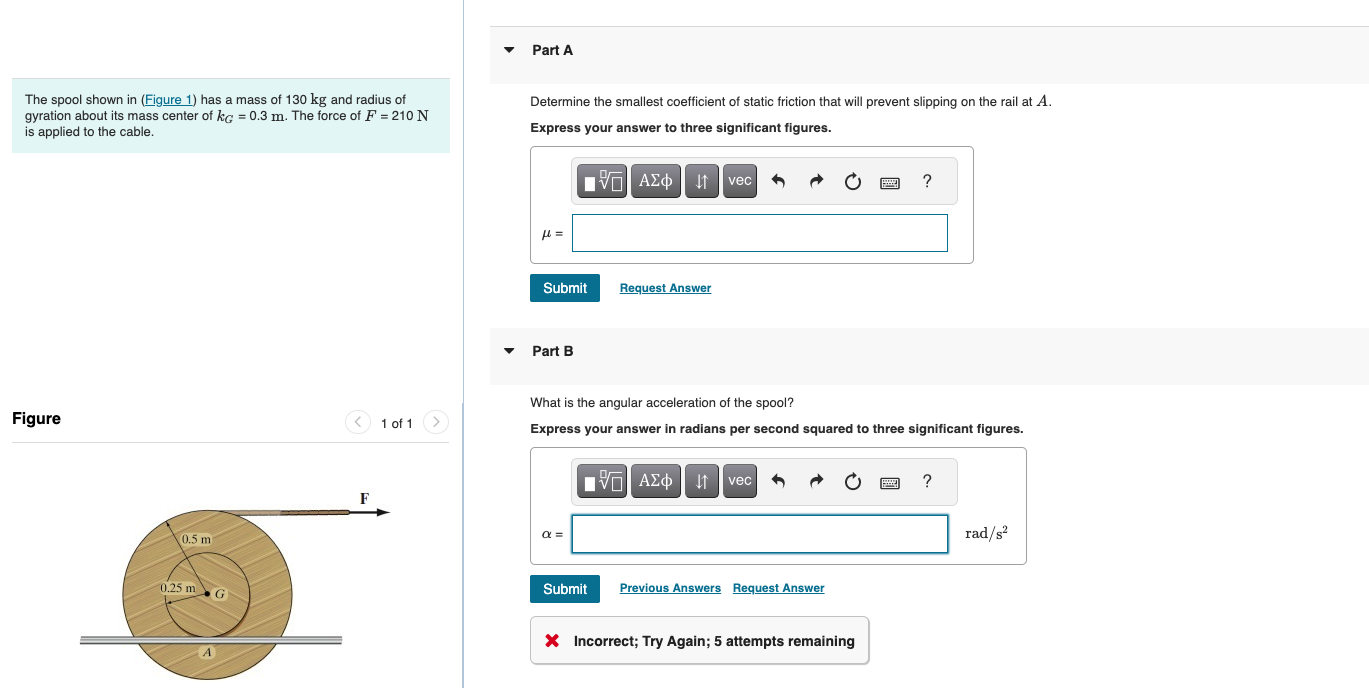Viewport: 1369px width, 688px height.
Task: Click the μ answer input field
Action: (x=760, y=233)
